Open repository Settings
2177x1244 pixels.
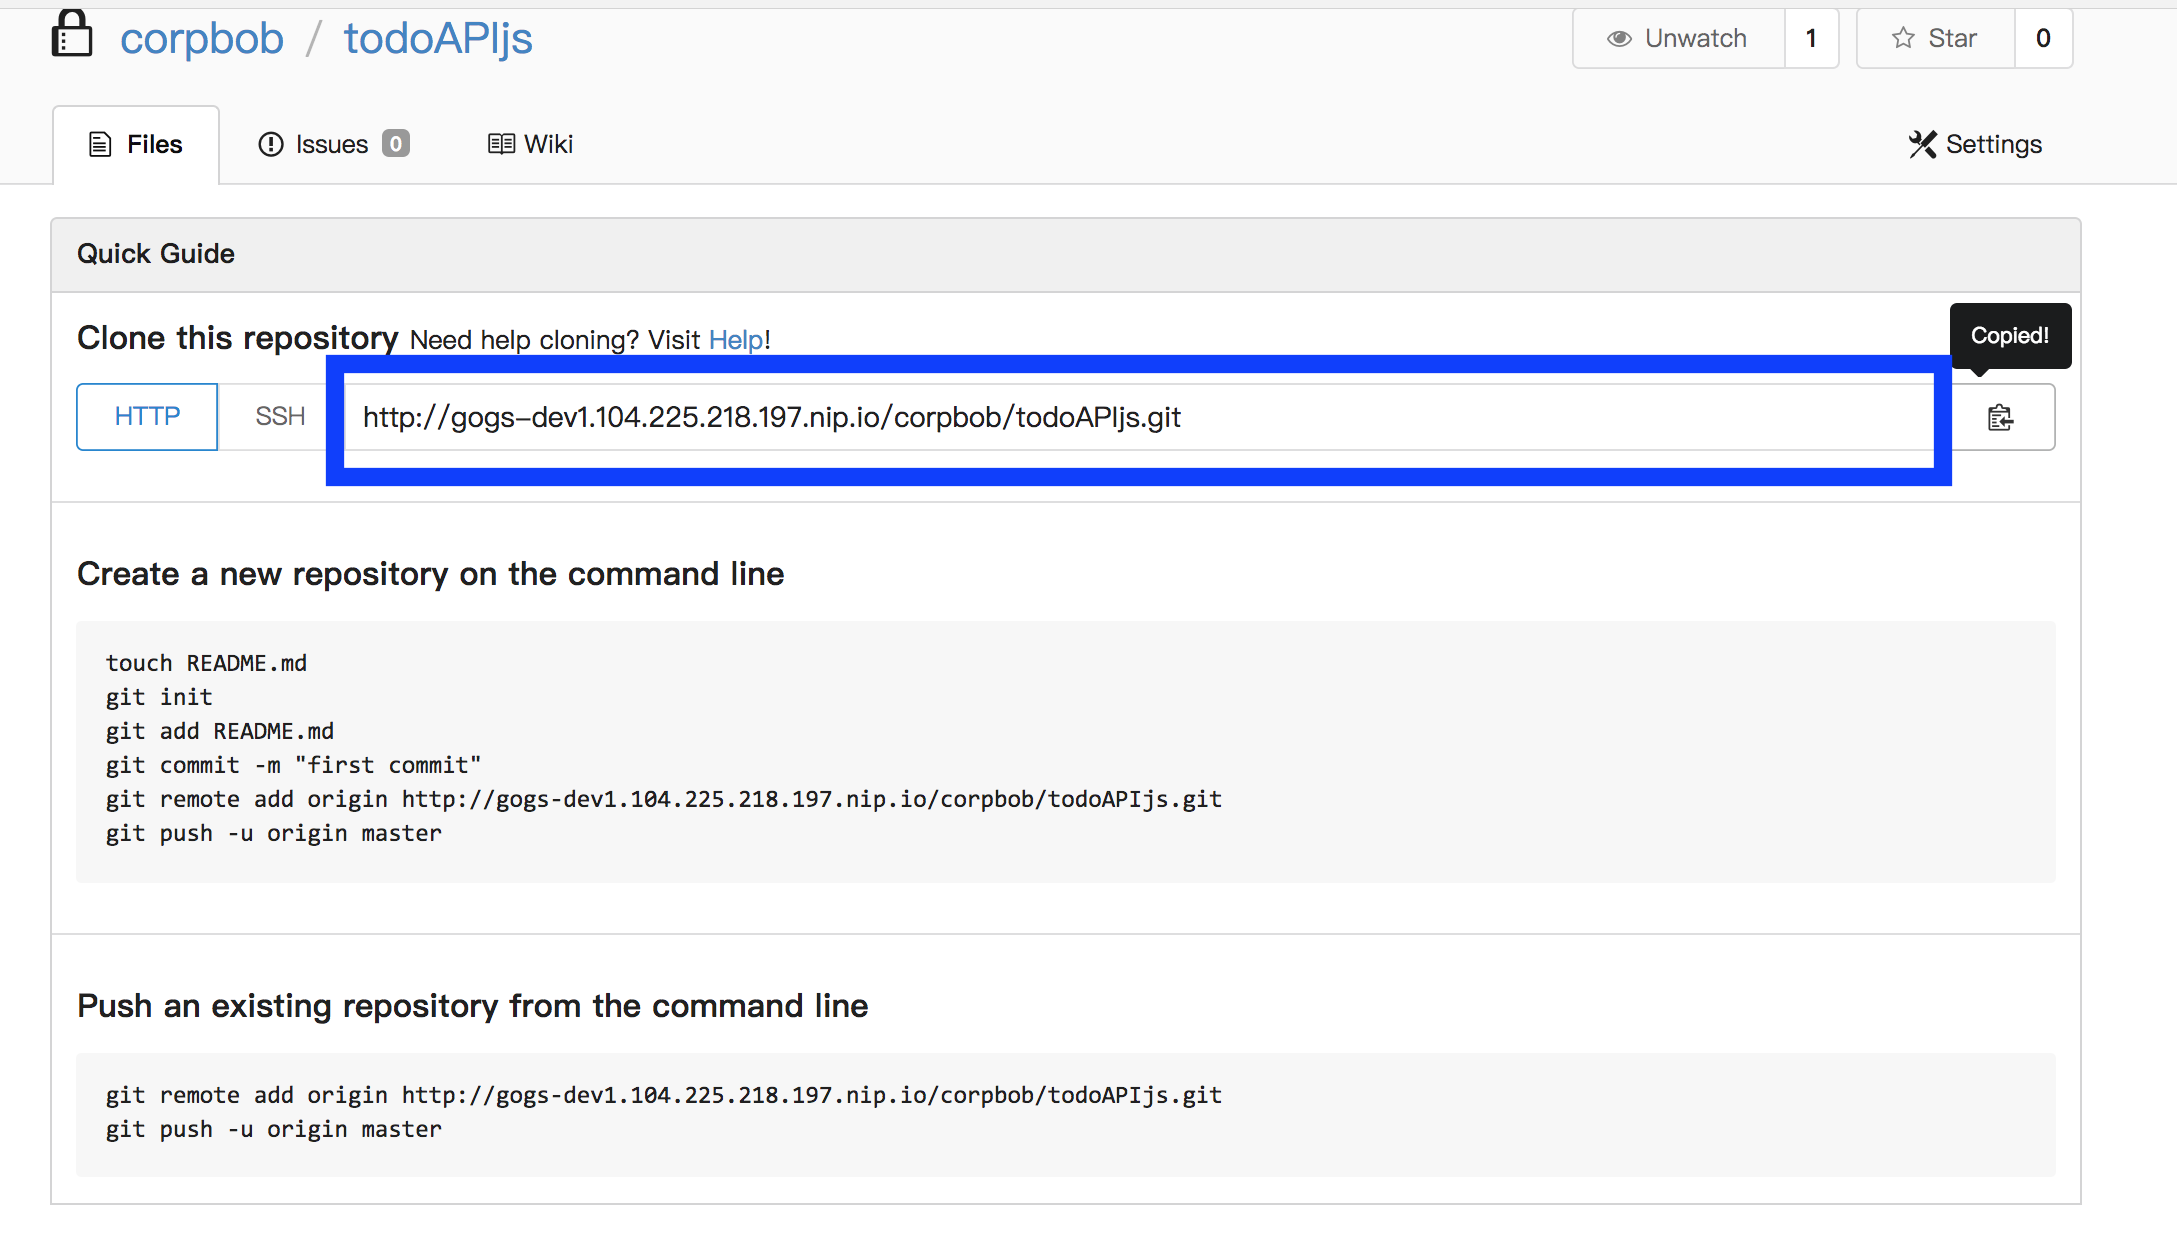click(1975, 145)
